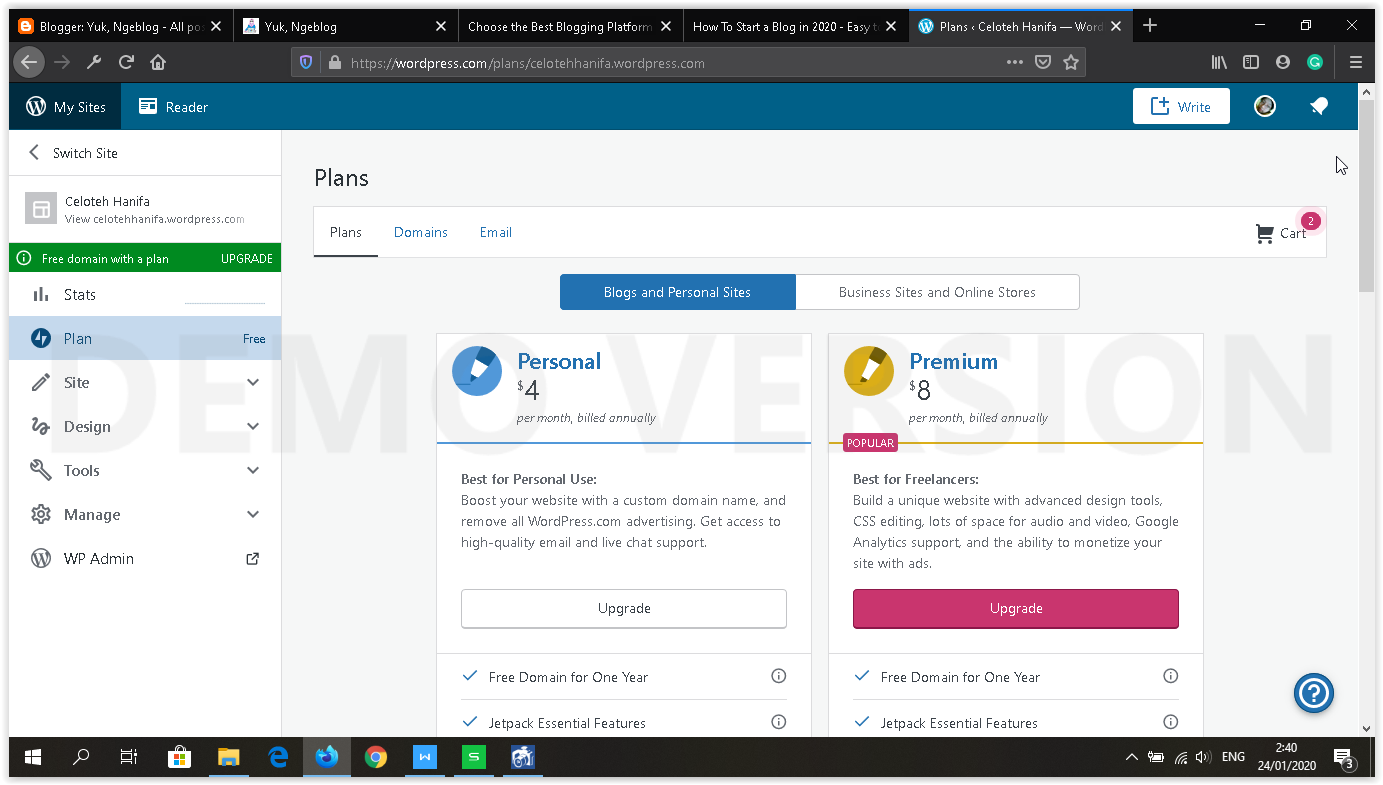This screenshot has width=1383, height=785.
Task: Switch to Blogger Yuk, Ngeblog browser tab
Action: click(x=120, y=26)
